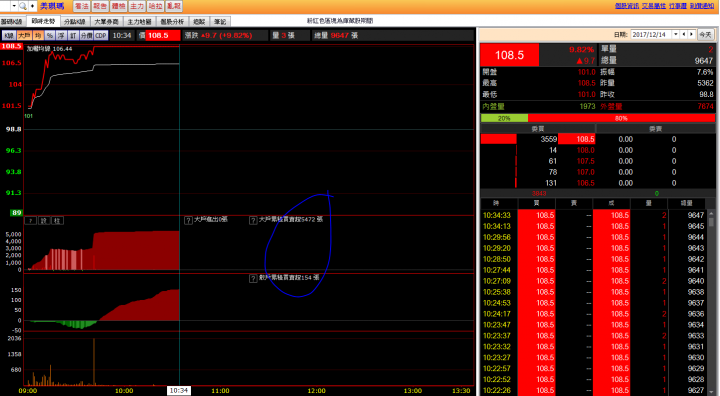Click bid row price 107.0

(585, 172)
